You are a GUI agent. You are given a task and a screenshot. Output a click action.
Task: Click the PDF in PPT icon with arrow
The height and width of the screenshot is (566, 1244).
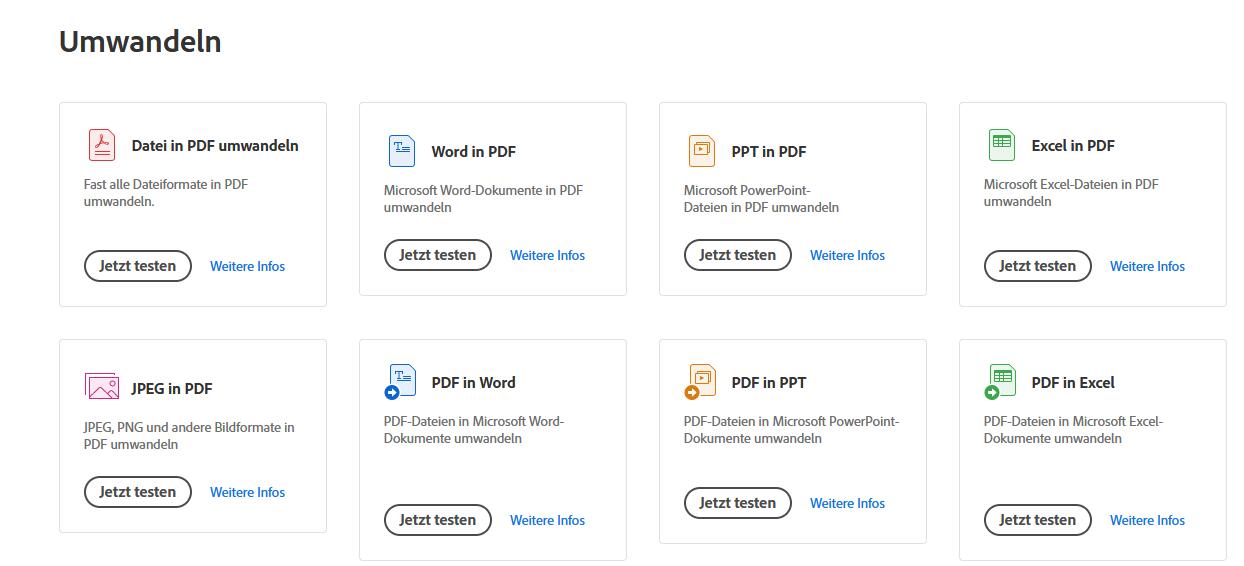tap(700, 382)
